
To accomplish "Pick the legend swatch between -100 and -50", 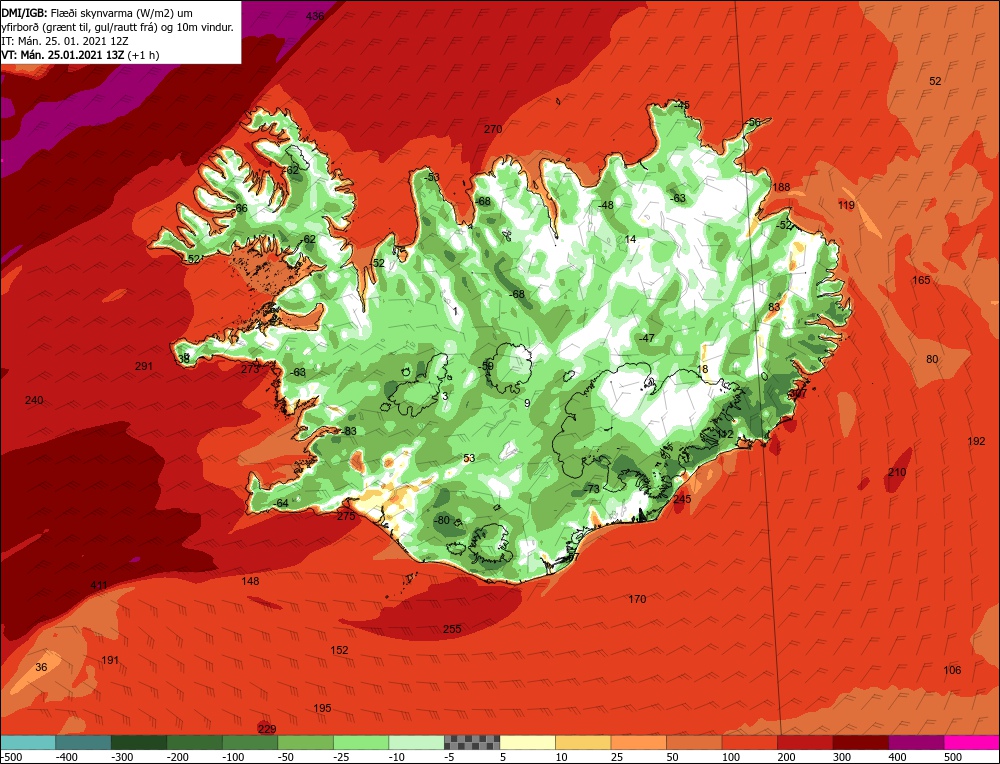I will [x=250, y=742].
